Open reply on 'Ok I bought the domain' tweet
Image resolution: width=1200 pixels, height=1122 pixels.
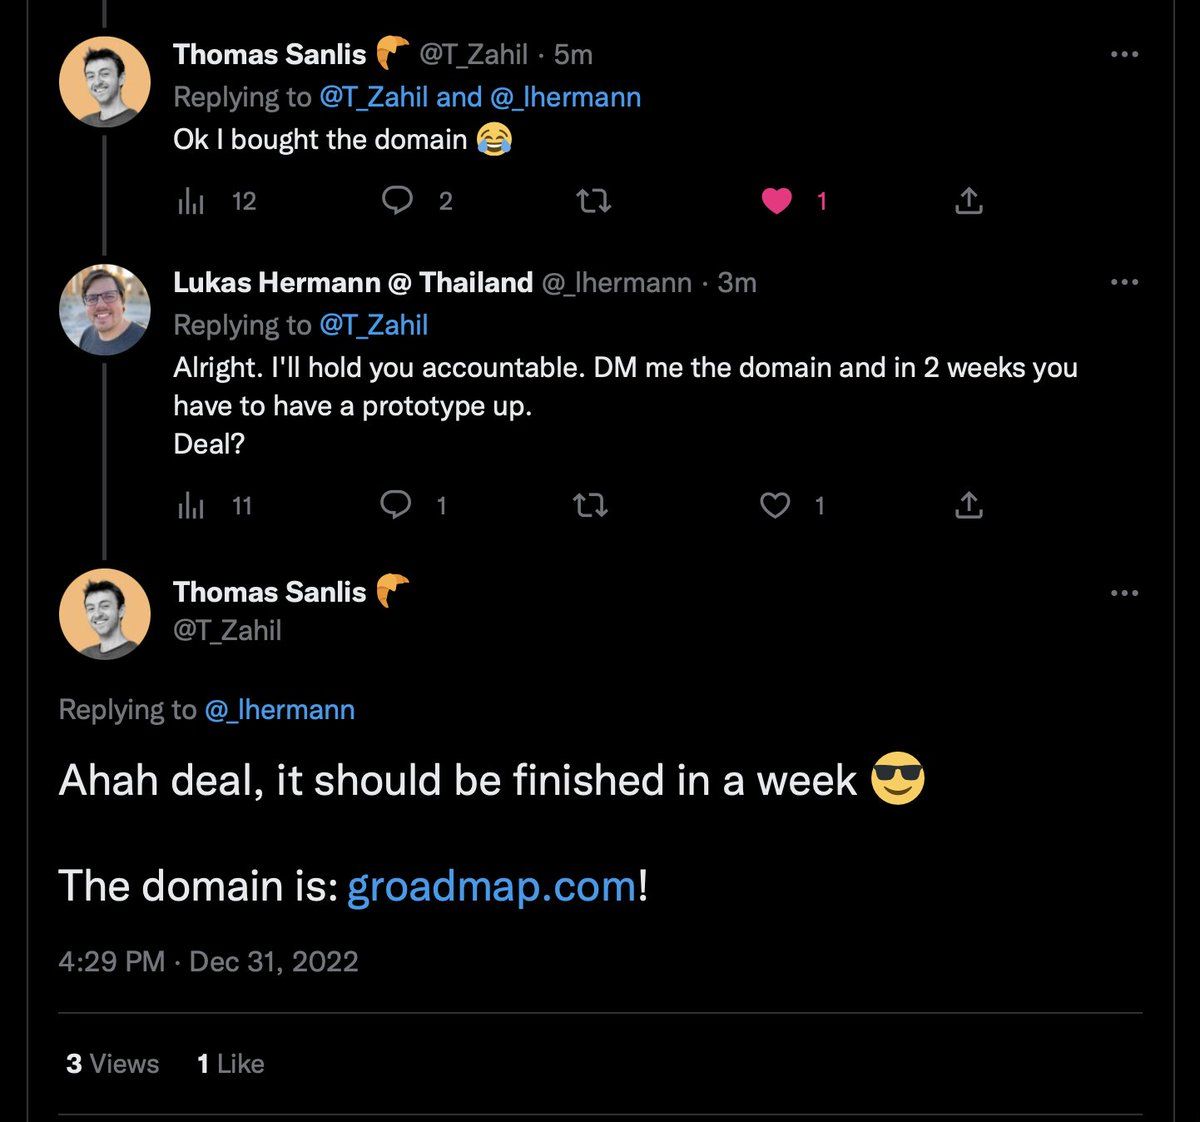click(398, 201)
